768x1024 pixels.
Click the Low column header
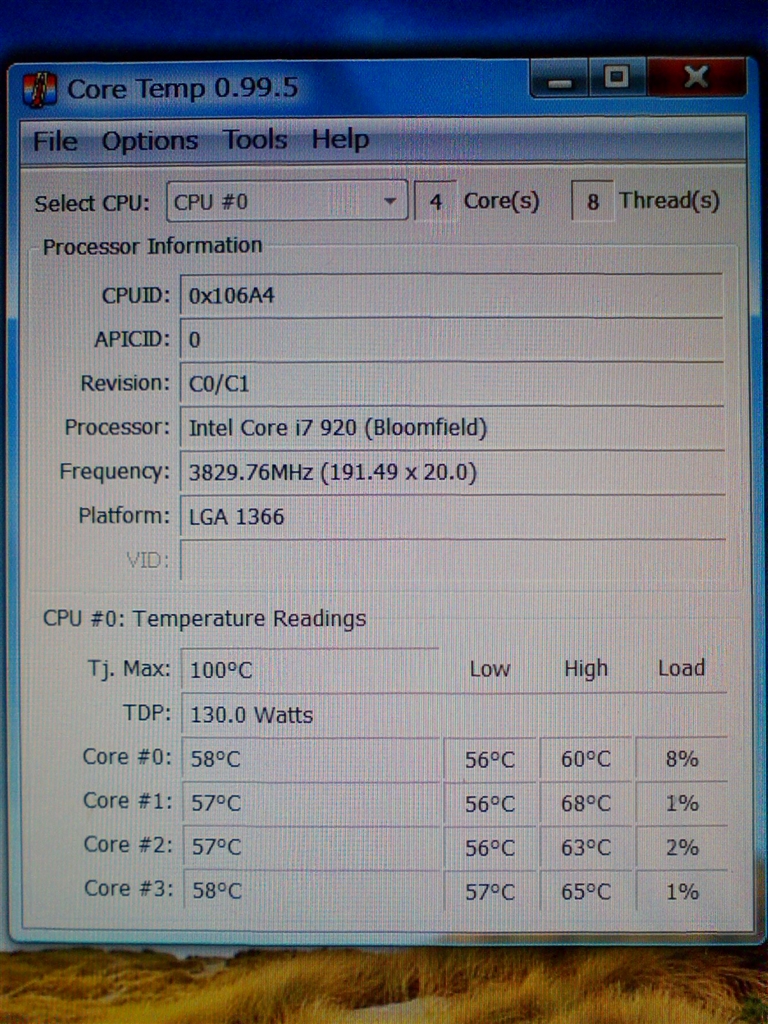click(x=490, y=669)
